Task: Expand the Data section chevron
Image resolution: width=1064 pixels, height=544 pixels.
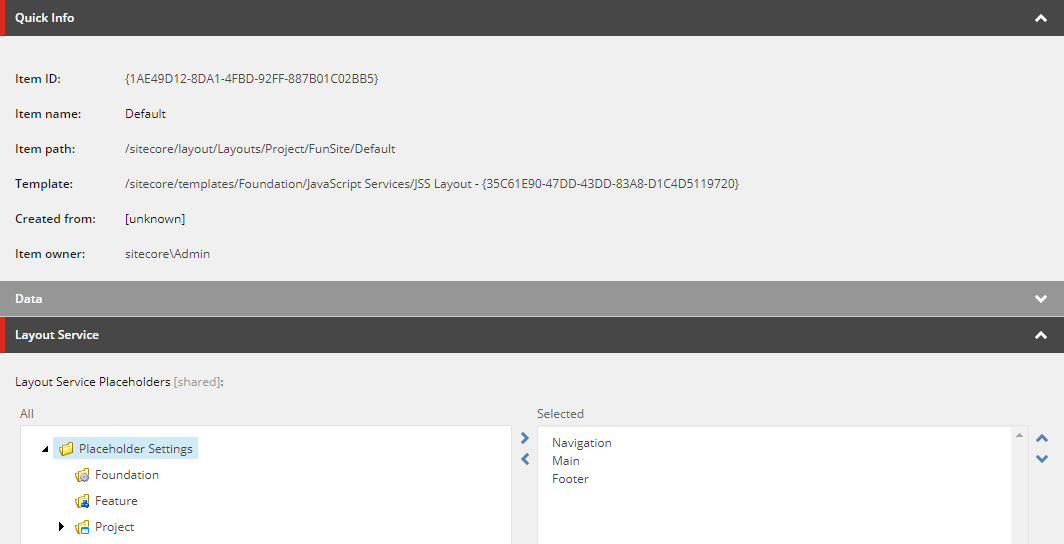Action: [x=1040, y=299]
